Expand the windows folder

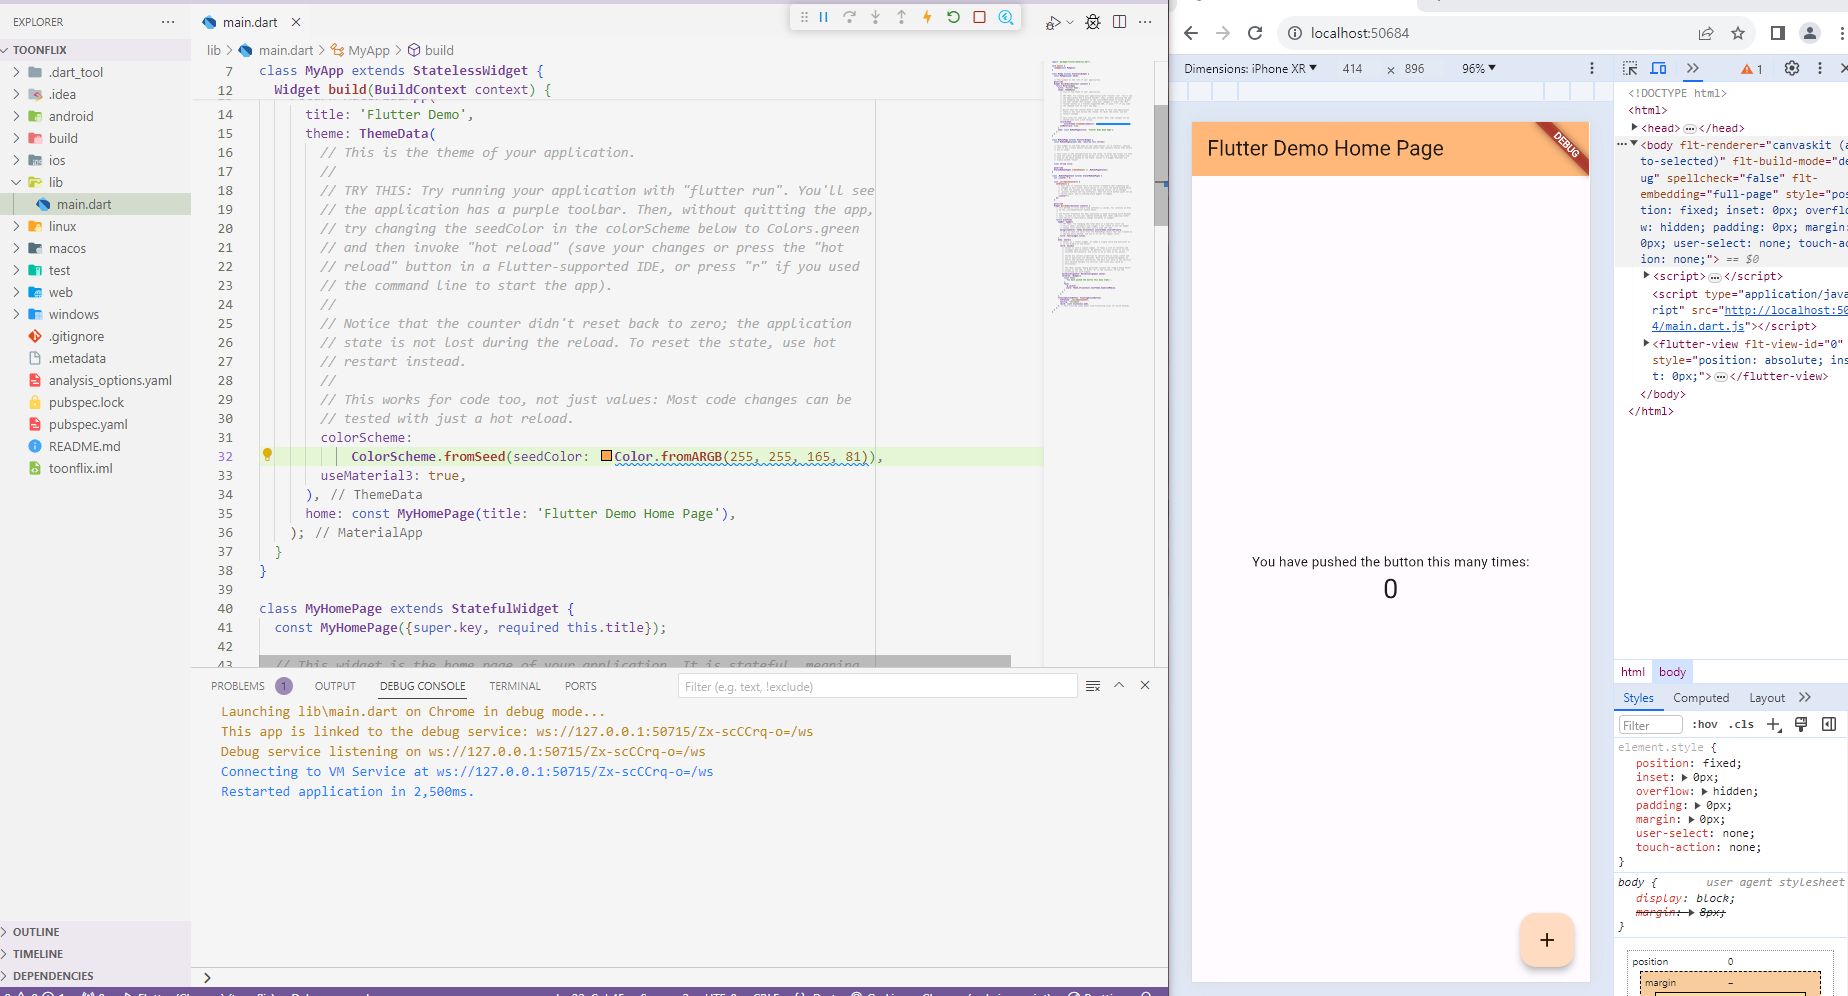(74, 314)
